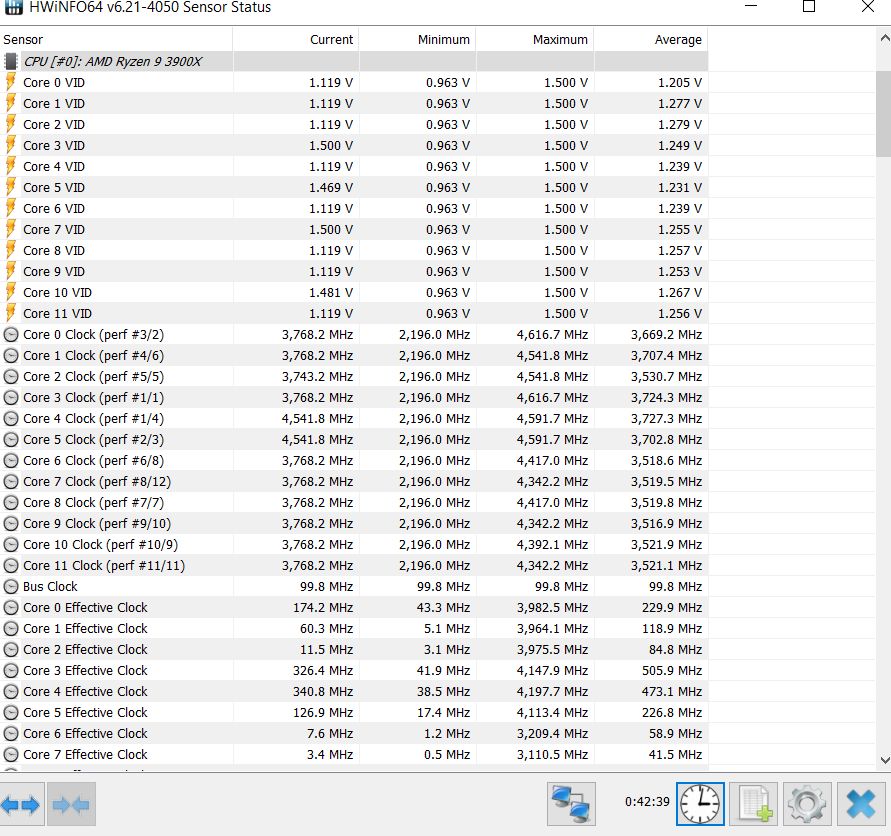Click the Average column header

pos(651,40)
